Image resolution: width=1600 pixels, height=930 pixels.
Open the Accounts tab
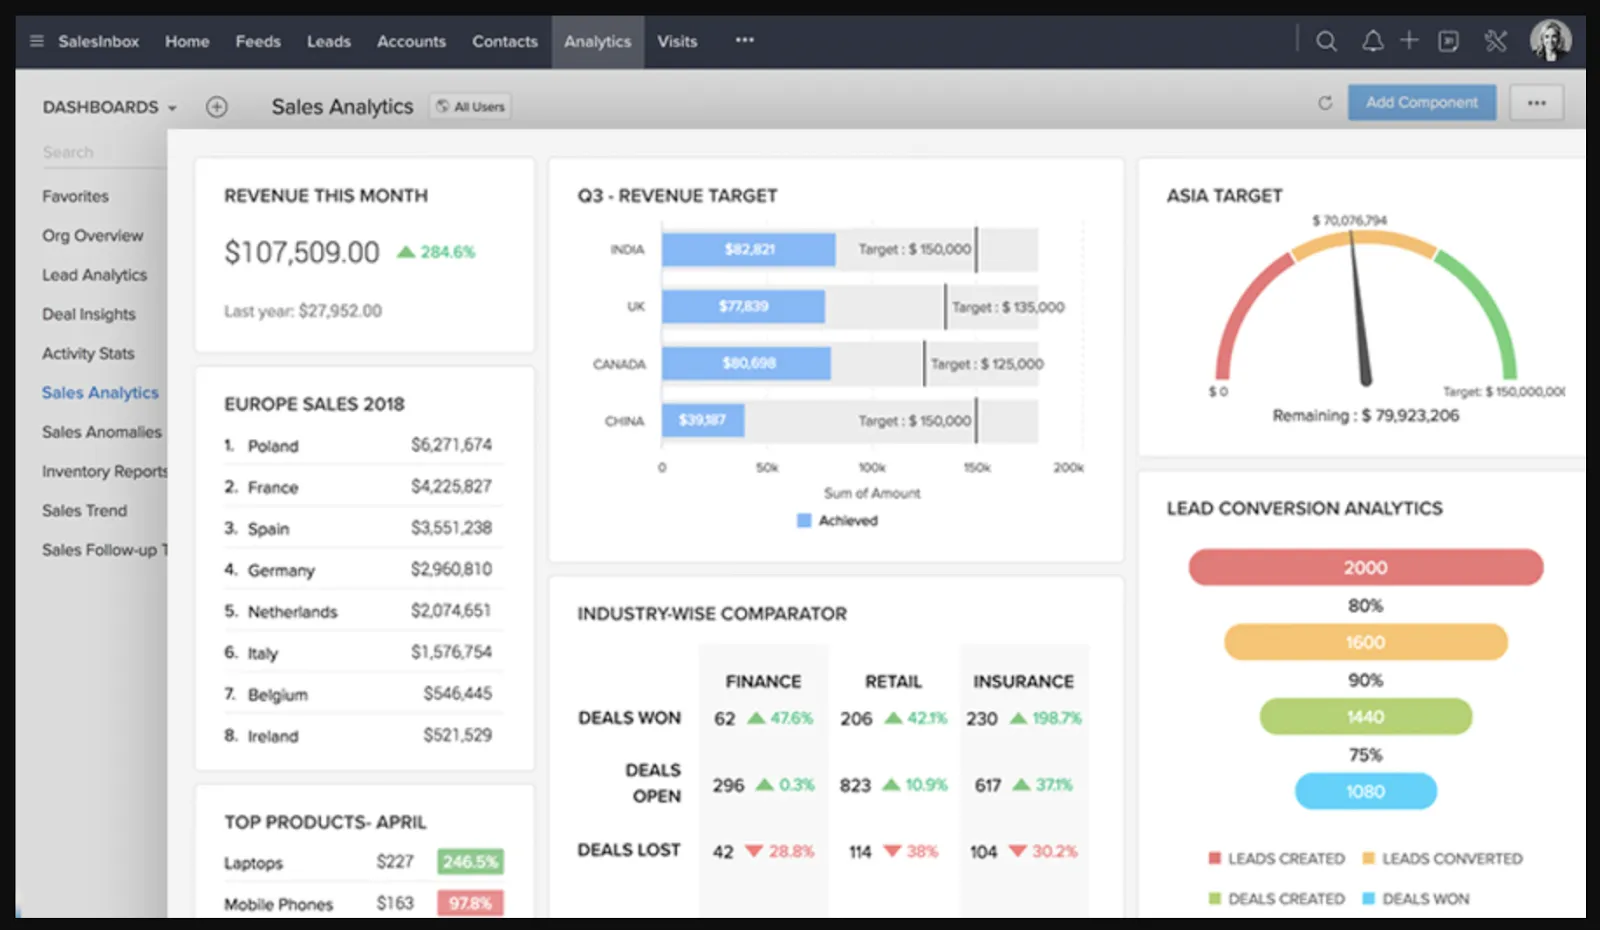coord(411,41)
